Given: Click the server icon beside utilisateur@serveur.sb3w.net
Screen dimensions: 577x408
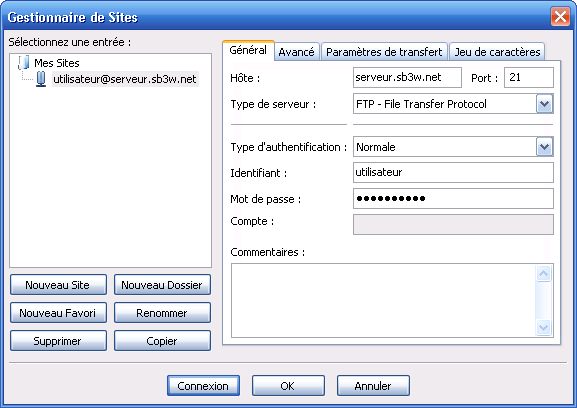Looking at the screenshot, I should pyautogui.click(x=41, y=79).
